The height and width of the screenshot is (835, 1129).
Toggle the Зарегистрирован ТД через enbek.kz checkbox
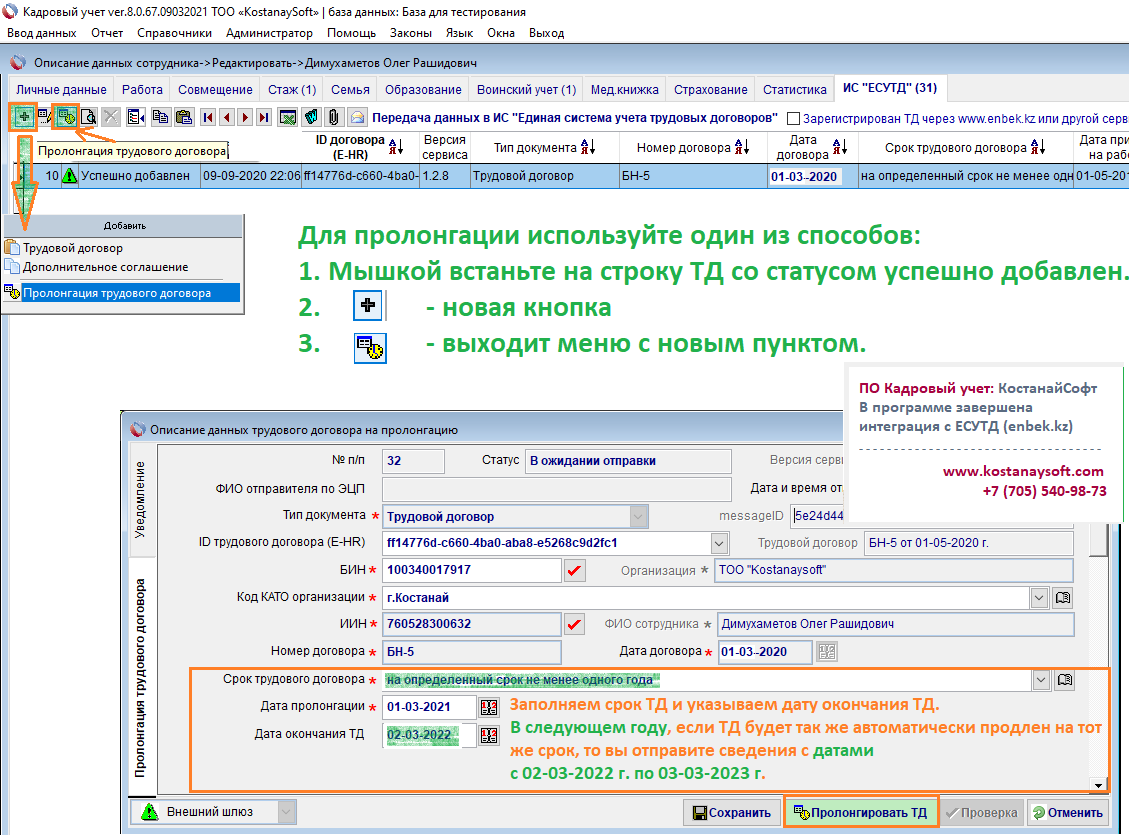pyautogui.click(x=793, y=119)
